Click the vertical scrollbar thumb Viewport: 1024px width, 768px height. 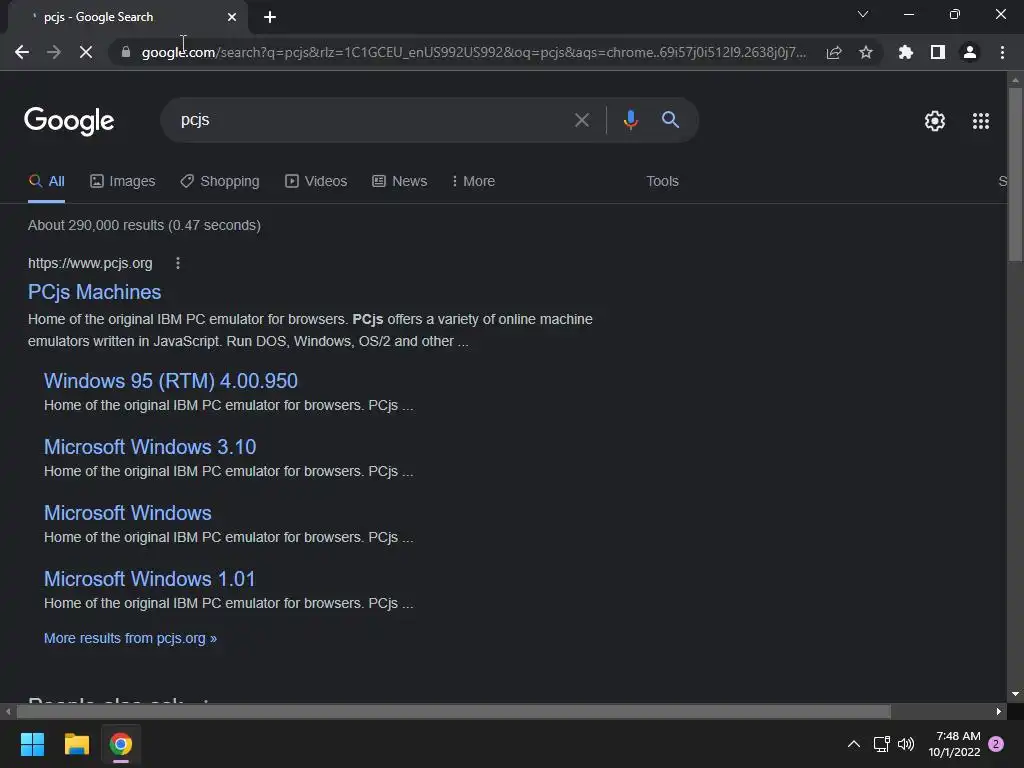tap(1015, 174)
